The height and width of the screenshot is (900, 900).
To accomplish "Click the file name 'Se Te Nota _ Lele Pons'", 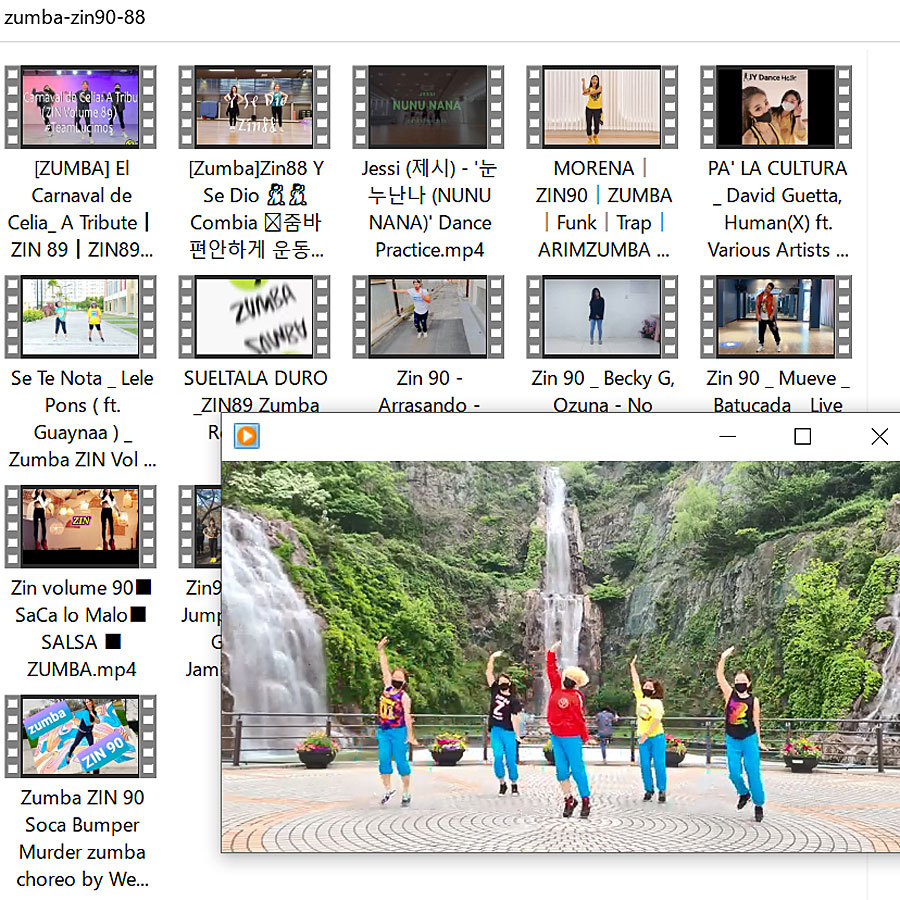I will coord(82,418).
